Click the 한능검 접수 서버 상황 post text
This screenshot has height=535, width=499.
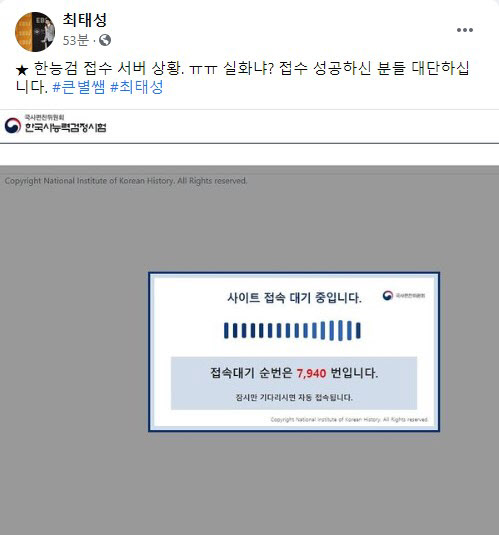(x=109, y=69)
